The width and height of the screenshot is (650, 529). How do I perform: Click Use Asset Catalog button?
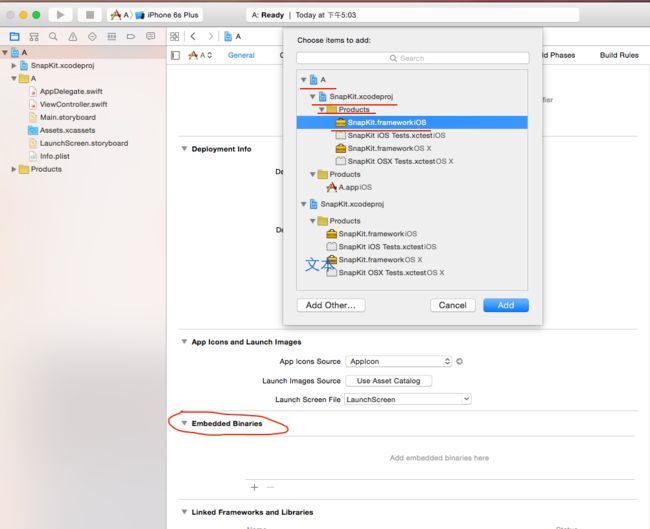[x=388, y=381]
